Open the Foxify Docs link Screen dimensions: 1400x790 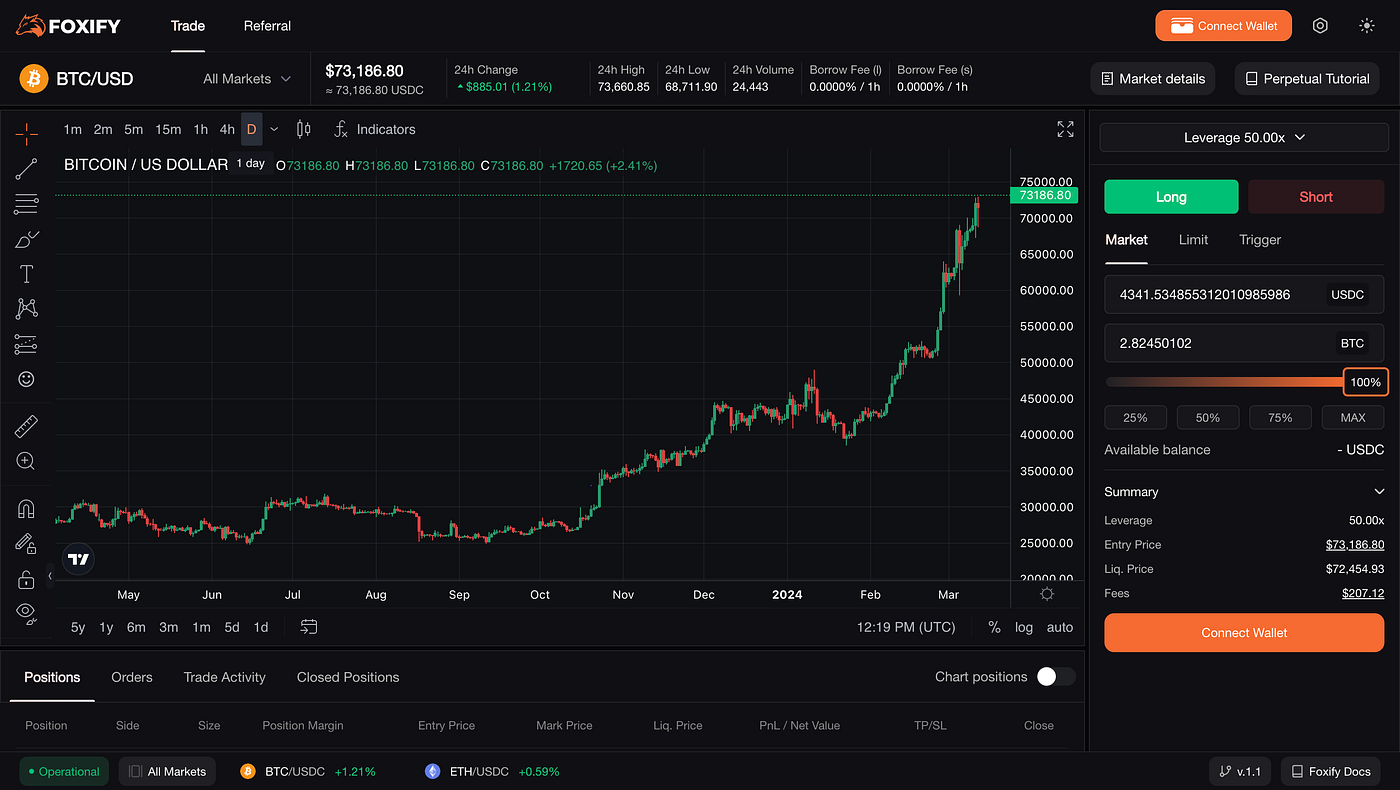tap(1330, 771)
